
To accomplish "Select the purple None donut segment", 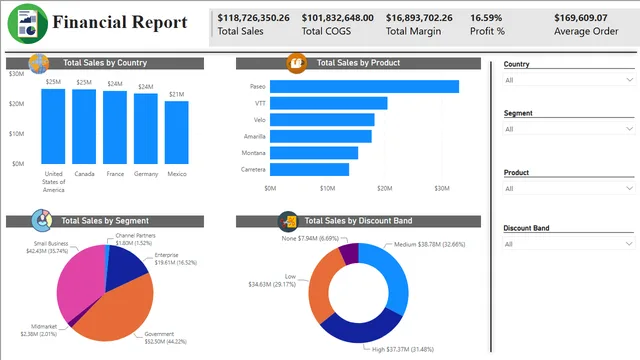I will (x=350, y=252).
